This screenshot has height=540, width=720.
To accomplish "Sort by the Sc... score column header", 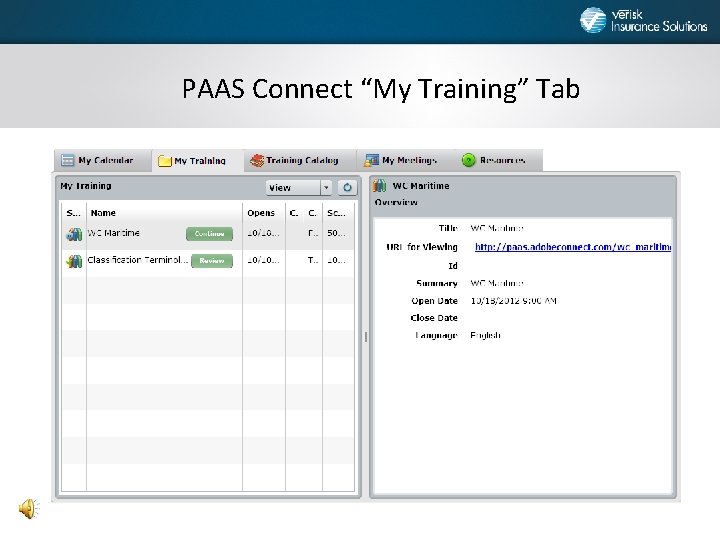I will pyautogui.click(x=337, y=213).
